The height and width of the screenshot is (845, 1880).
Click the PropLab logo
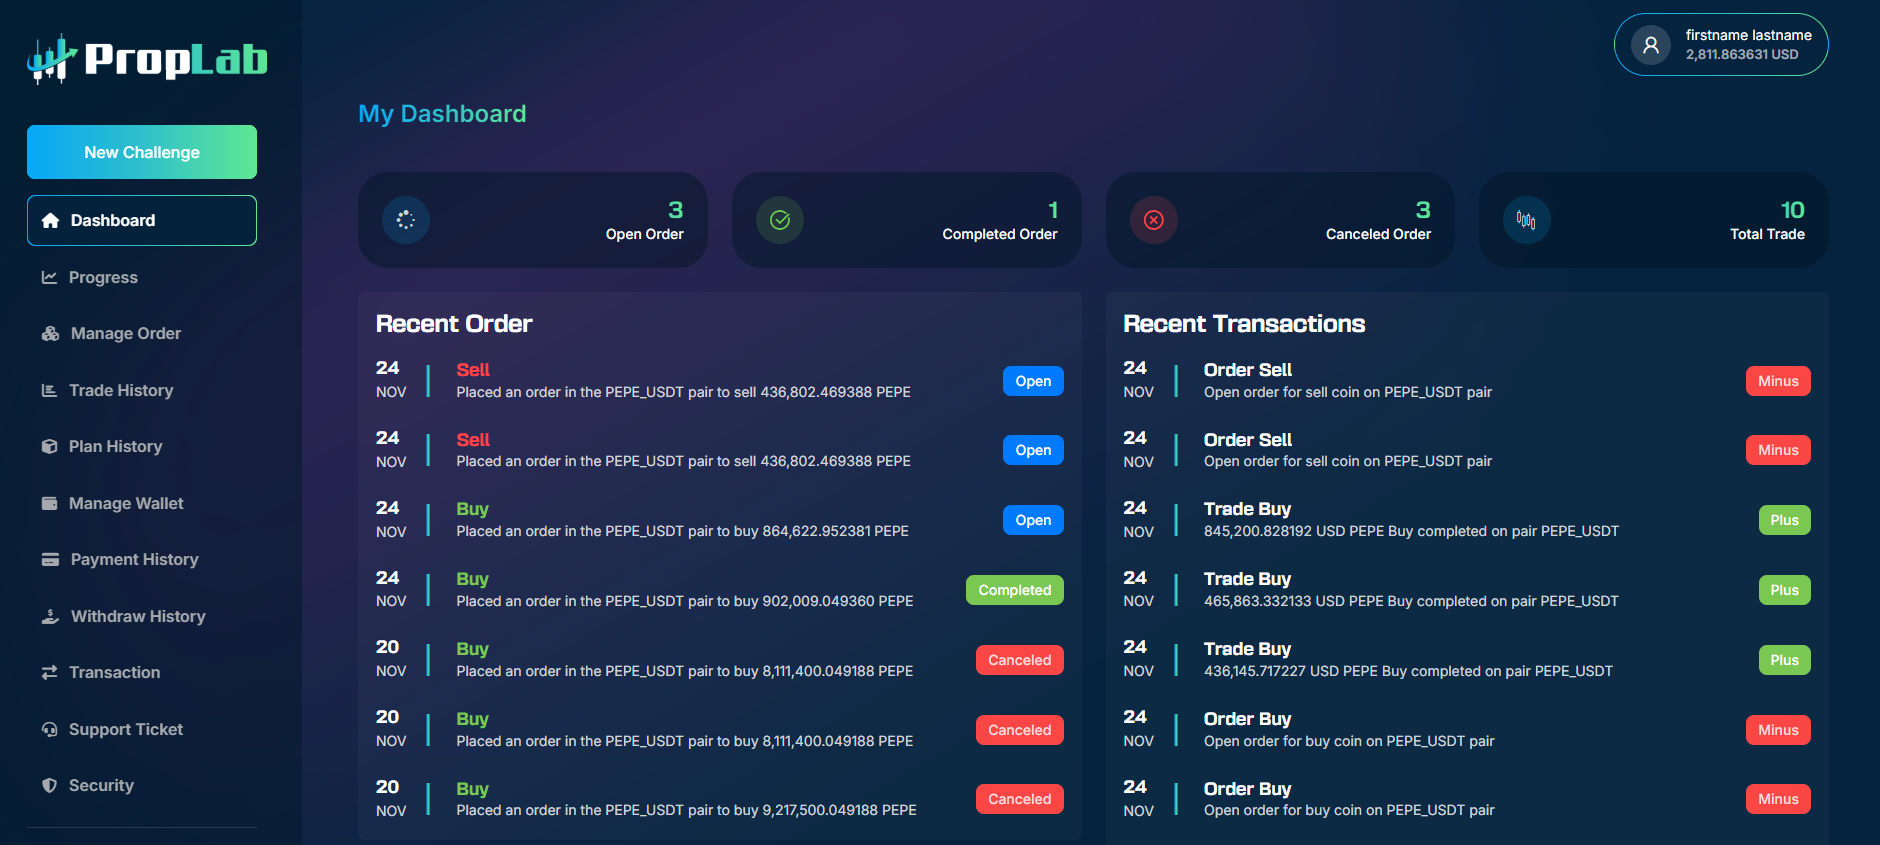147,59
